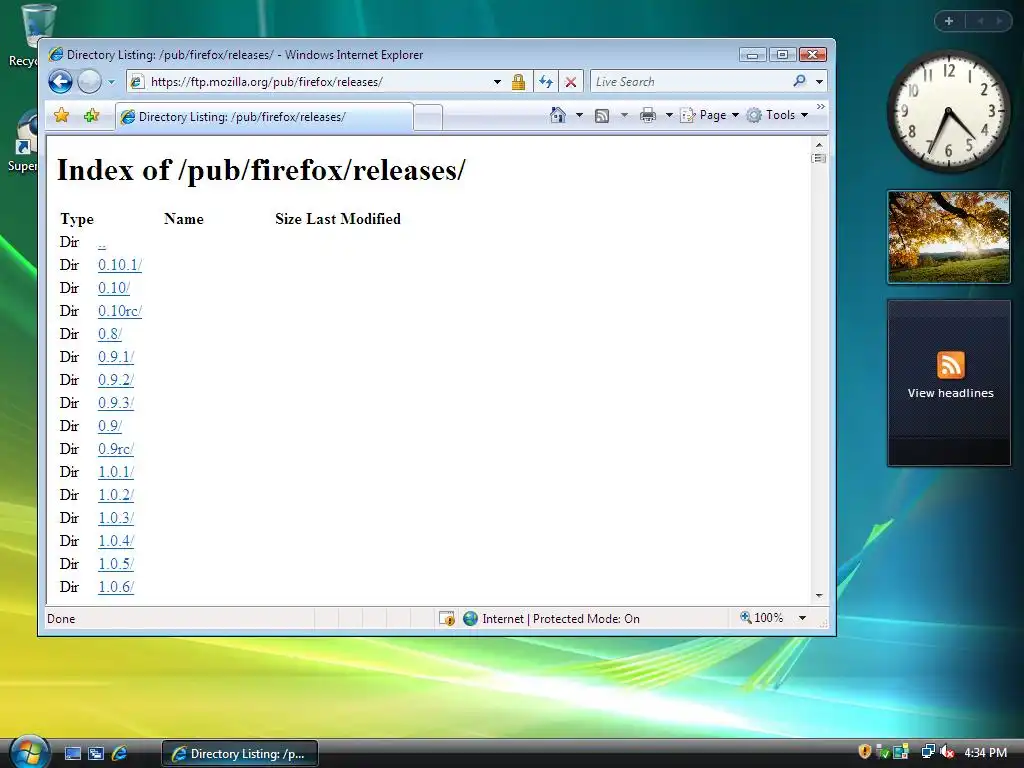The image size is (1024, 768).
Task: Open the 1.0.2/ directory link
Action: 116,495
